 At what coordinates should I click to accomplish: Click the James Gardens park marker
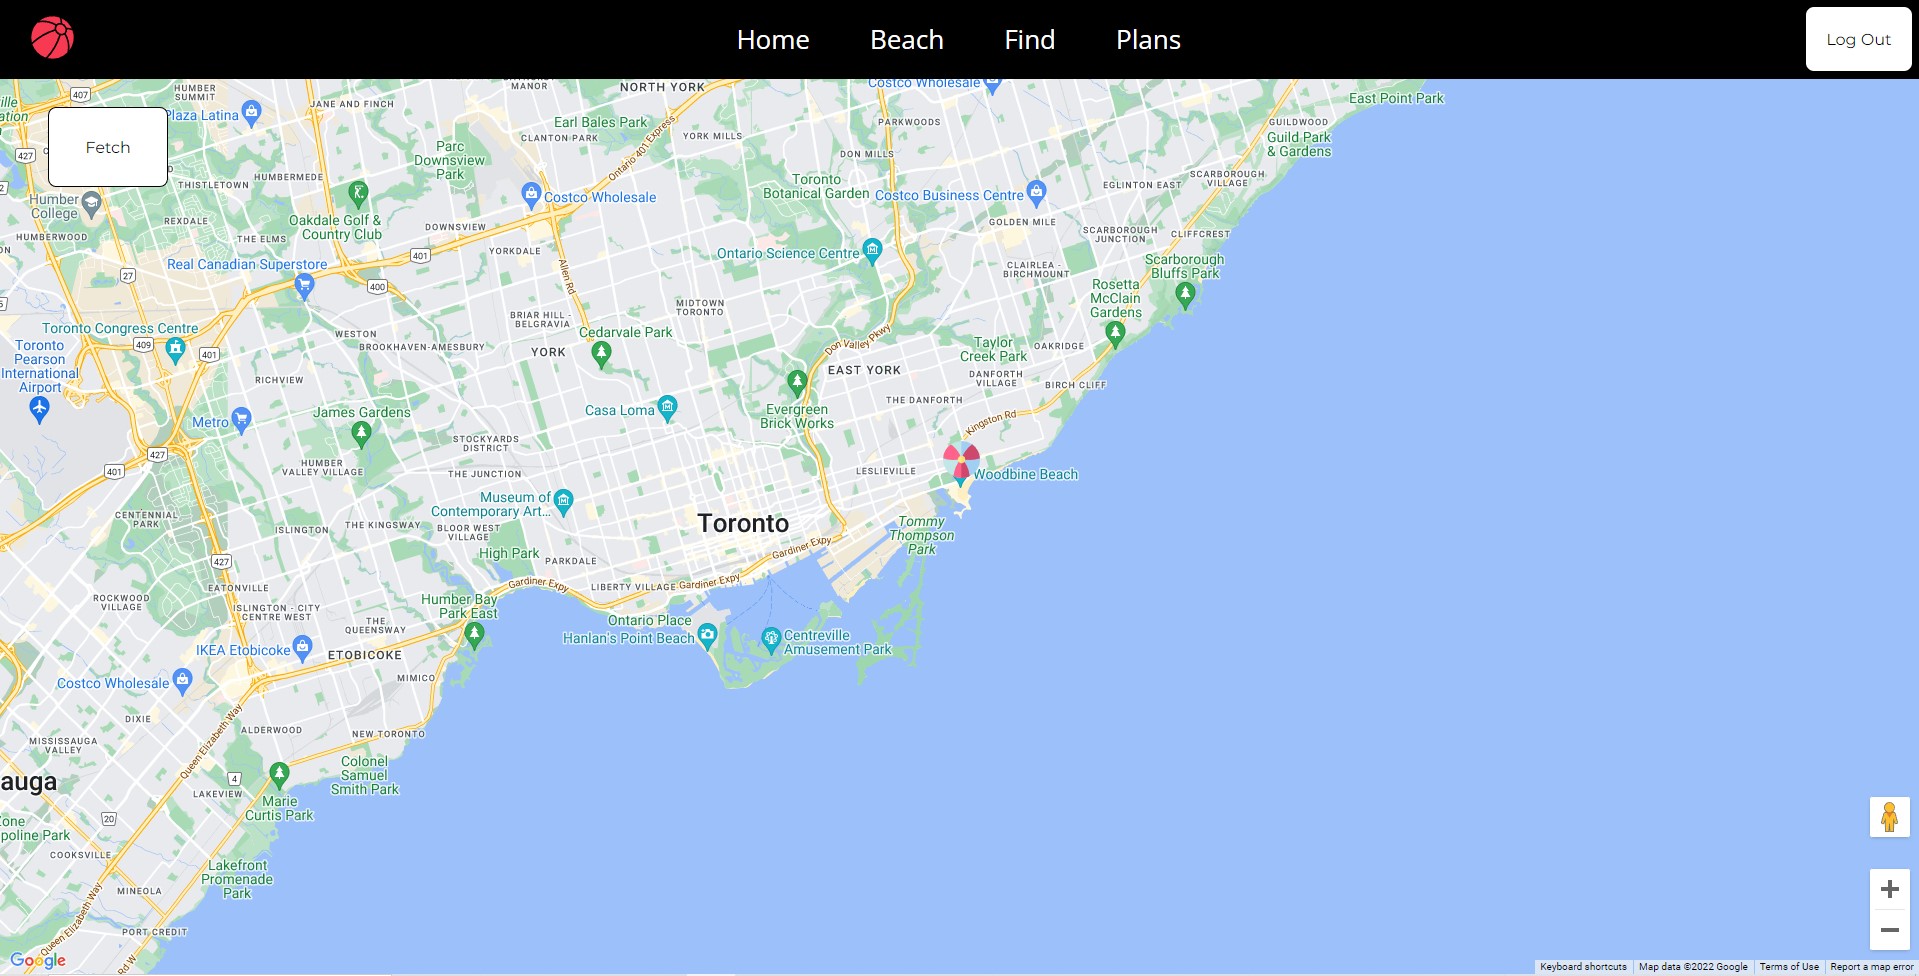(x=362, y=433)
